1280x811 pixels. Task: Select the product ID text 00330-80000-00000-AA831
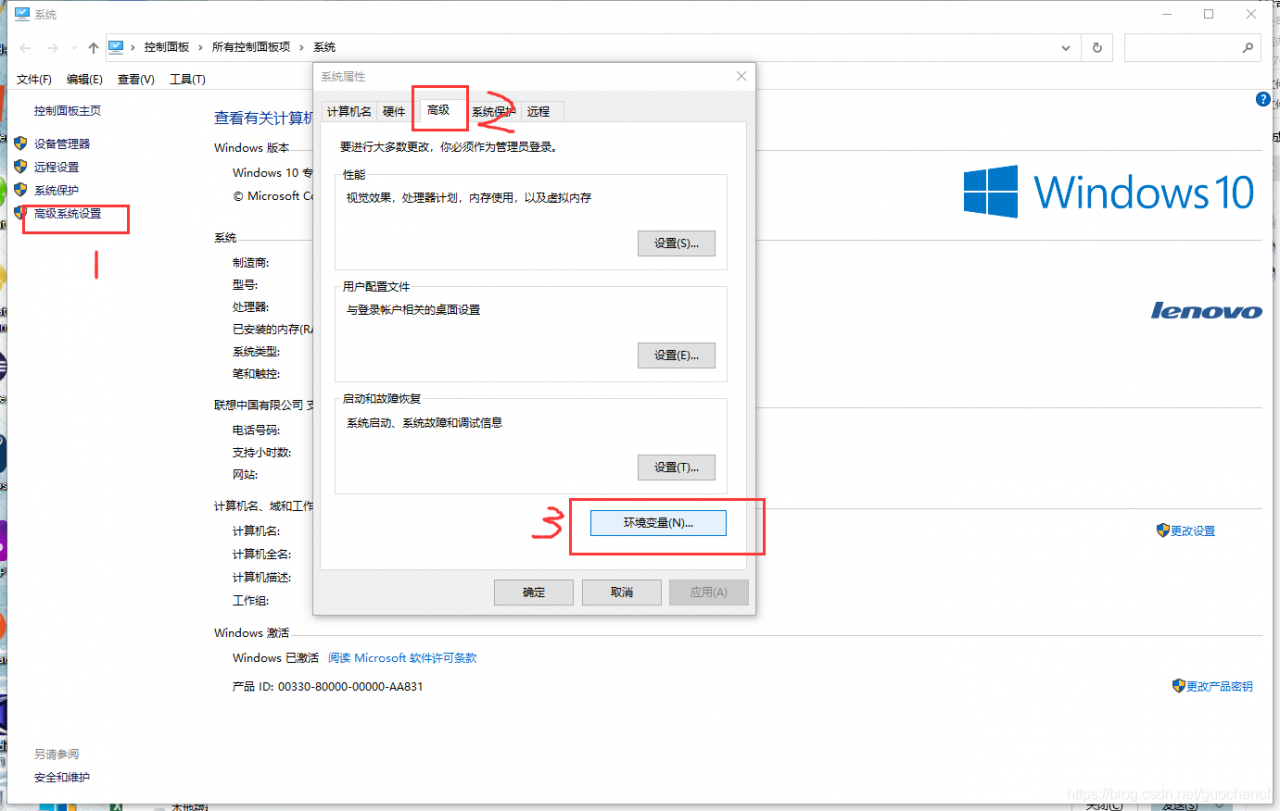(x=350, y=687)
